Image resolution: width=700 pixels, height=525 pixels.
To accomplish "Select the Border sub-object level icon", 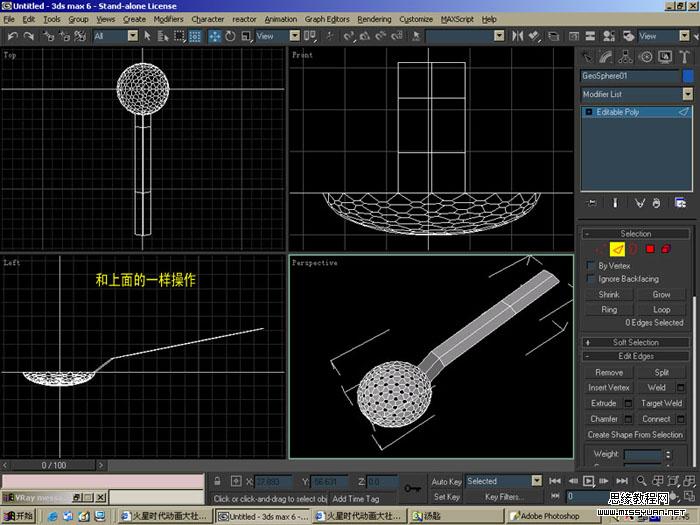I will 633,249.
